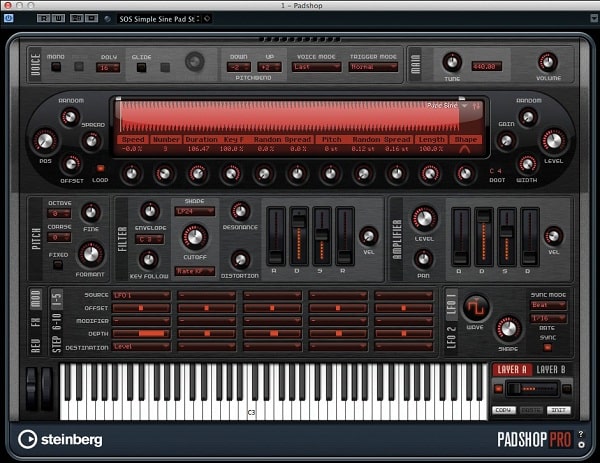This screenshot has width=600, height=463.
Task: Click the pitch Formant knob
Action: click(x=91, y=254)
